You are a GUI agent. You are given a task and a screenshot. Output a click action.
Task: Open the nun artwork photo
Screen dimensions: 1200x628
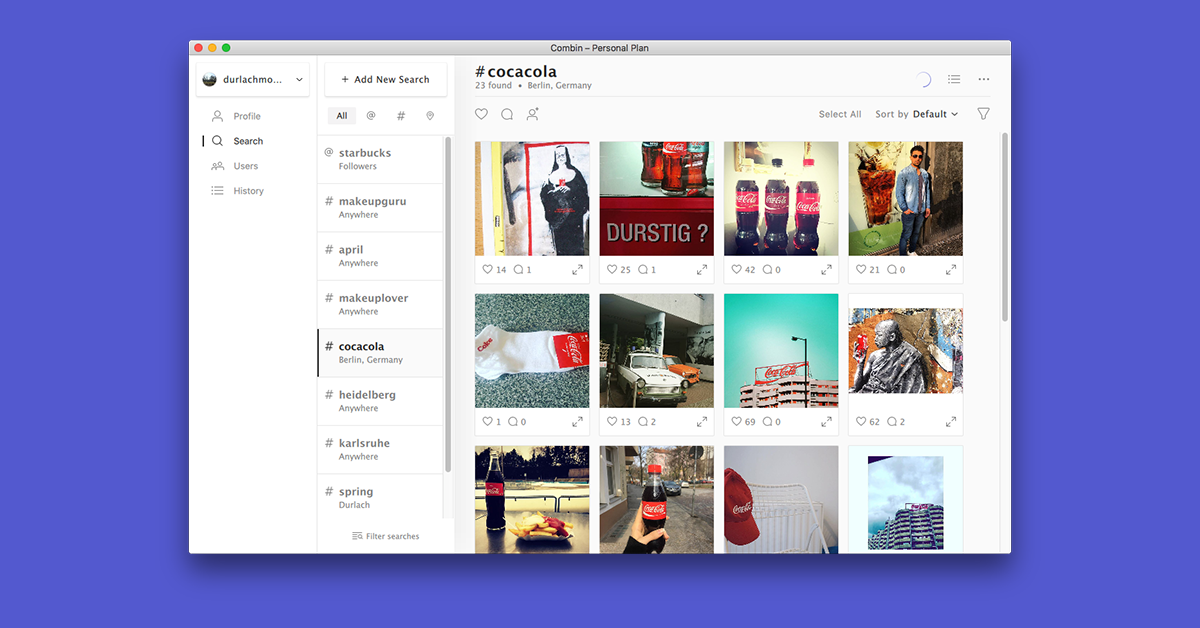(532, 198)
